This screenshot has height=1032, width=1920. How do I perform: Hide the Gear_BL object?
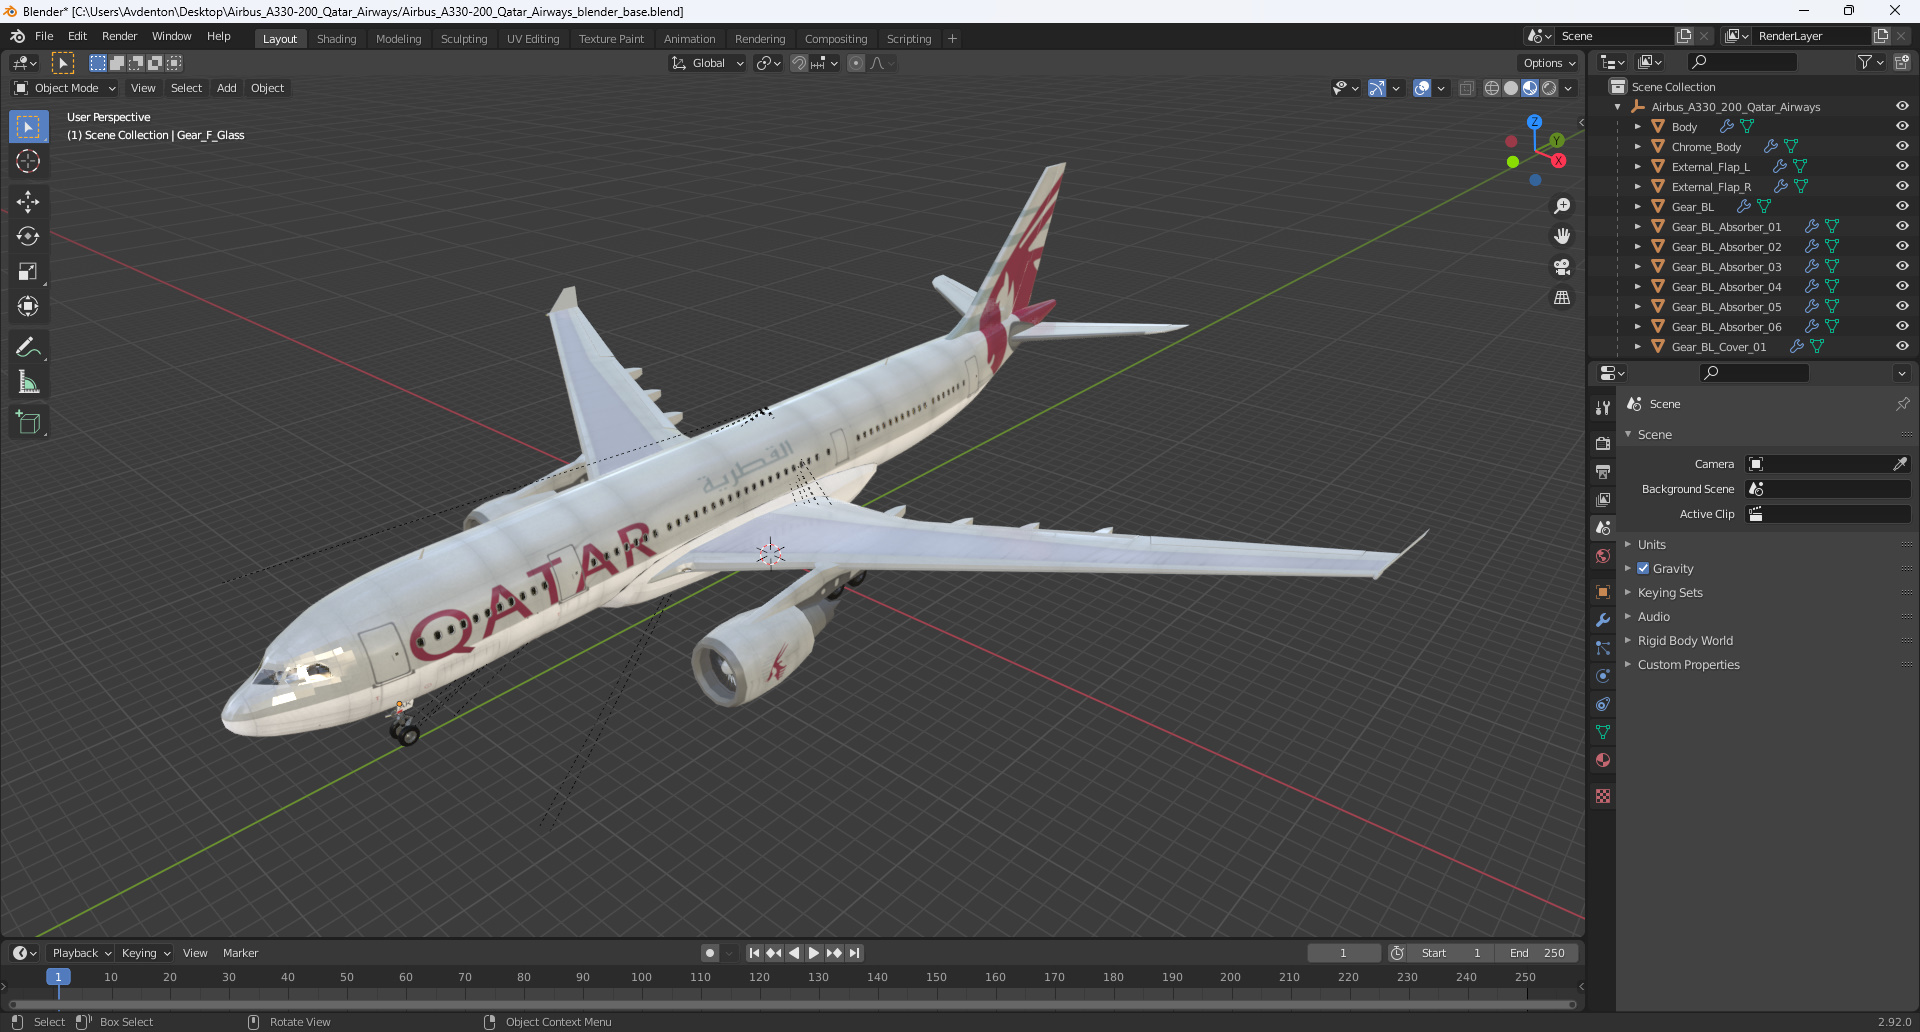click(x=1902, y=206)
